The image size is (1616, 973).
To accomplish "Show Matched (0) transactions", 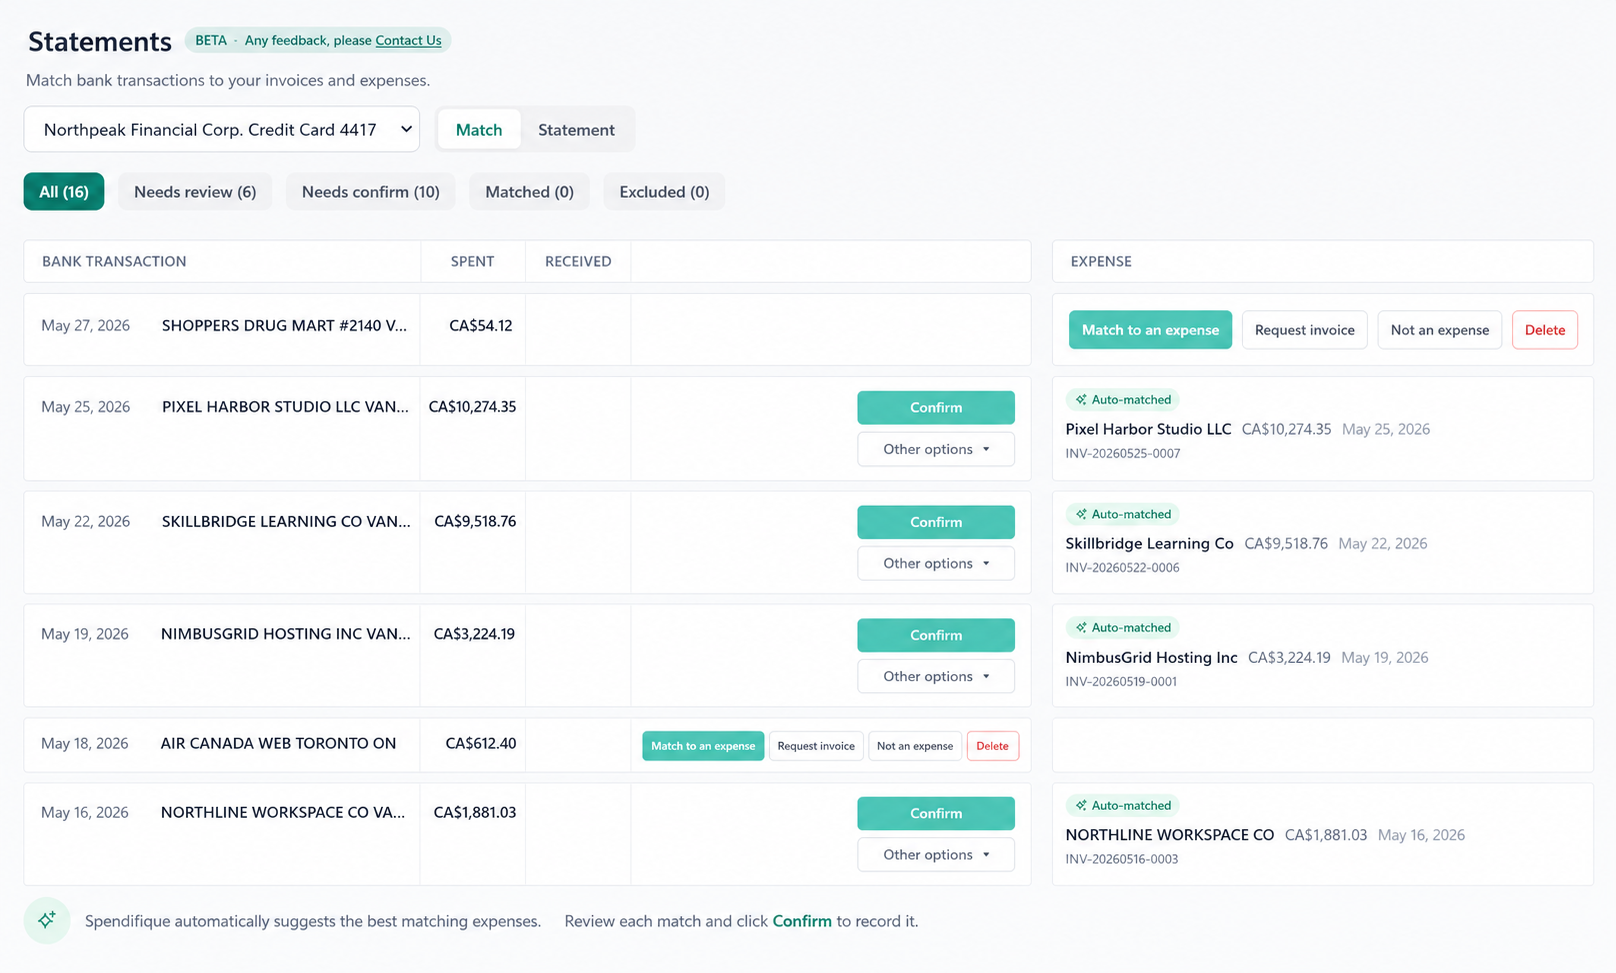I will (x=529, y=191).
